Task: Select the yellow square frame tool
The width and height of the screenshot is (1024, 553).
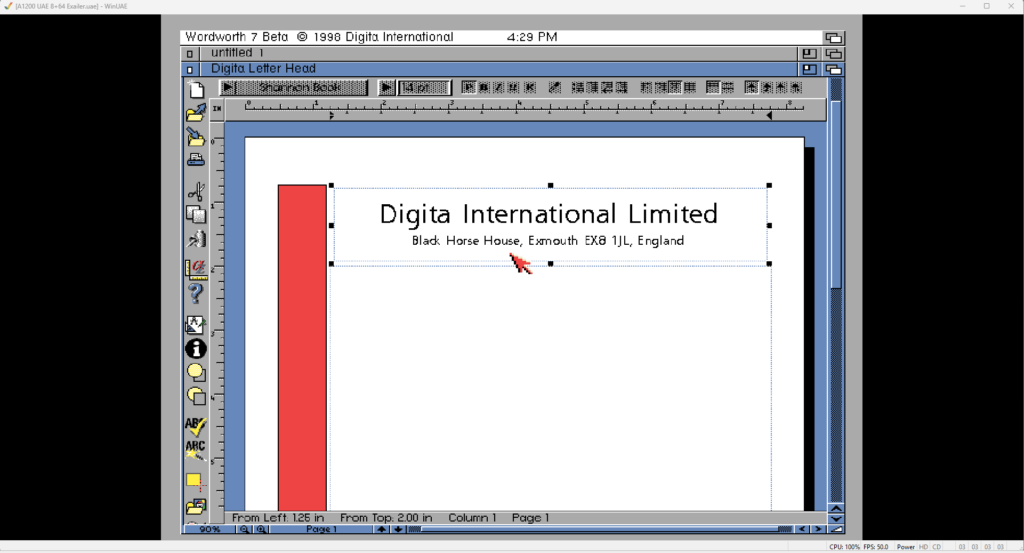Action: tap(195, 482)
